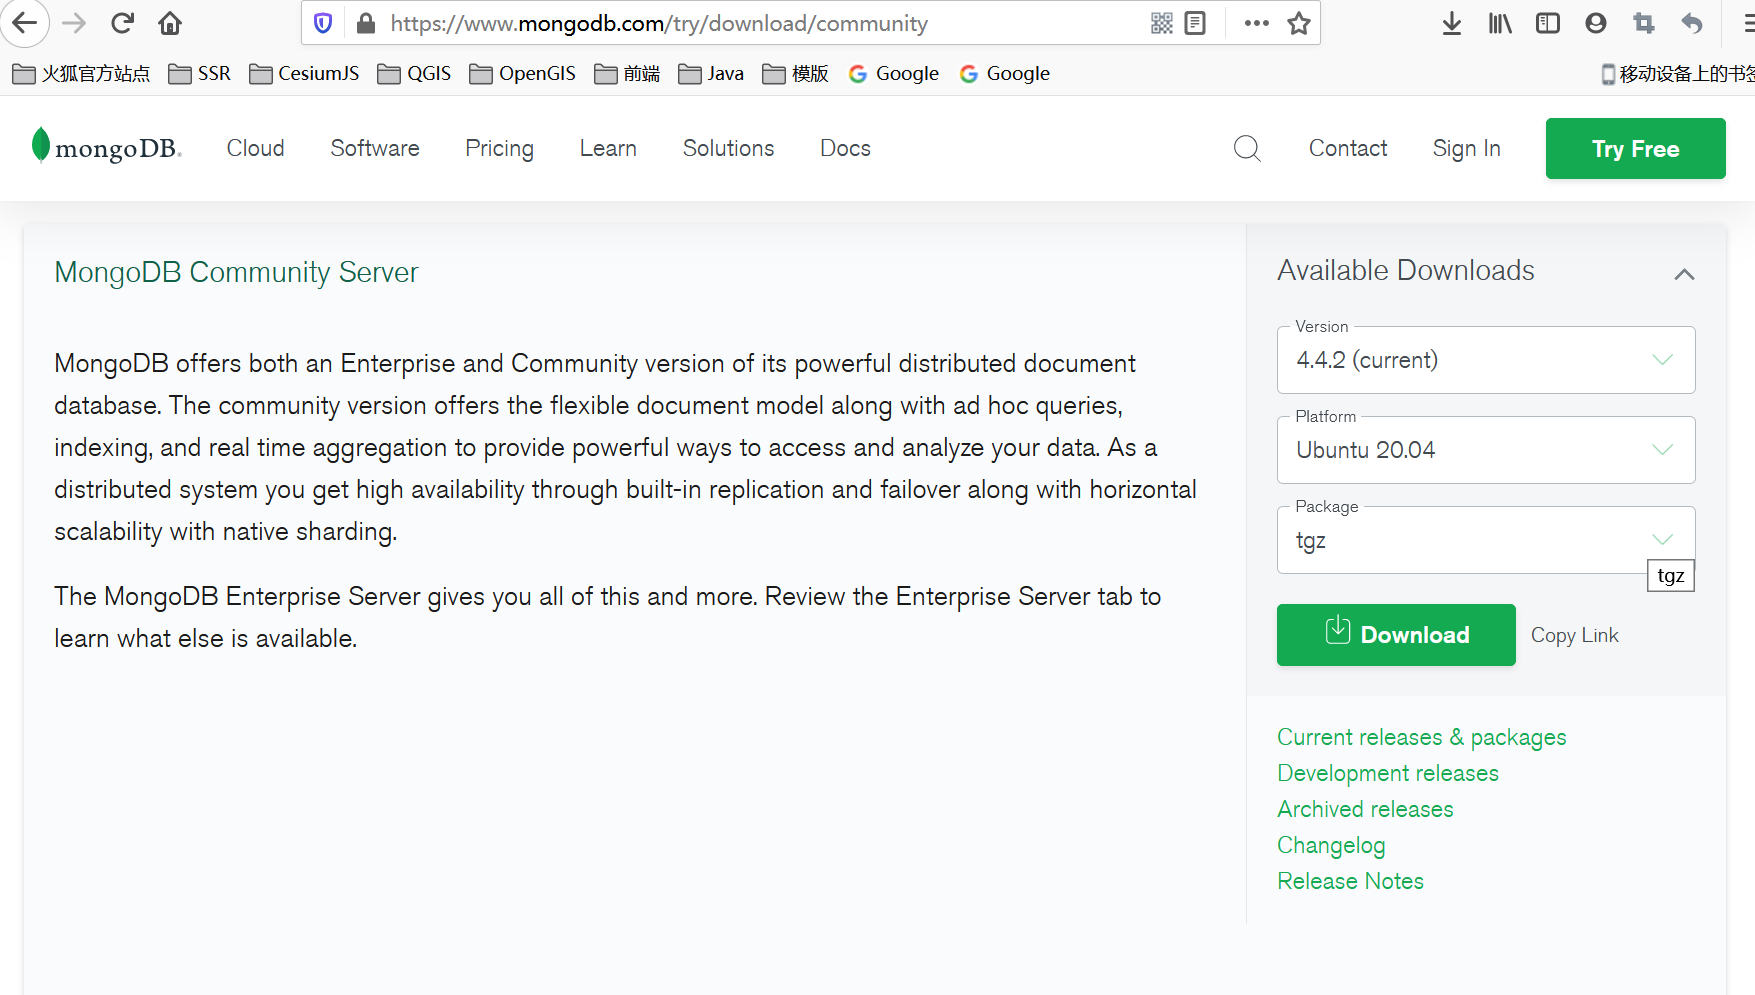Reload the page with the refresh icon
1755x995 pixels.
(122, 23)
